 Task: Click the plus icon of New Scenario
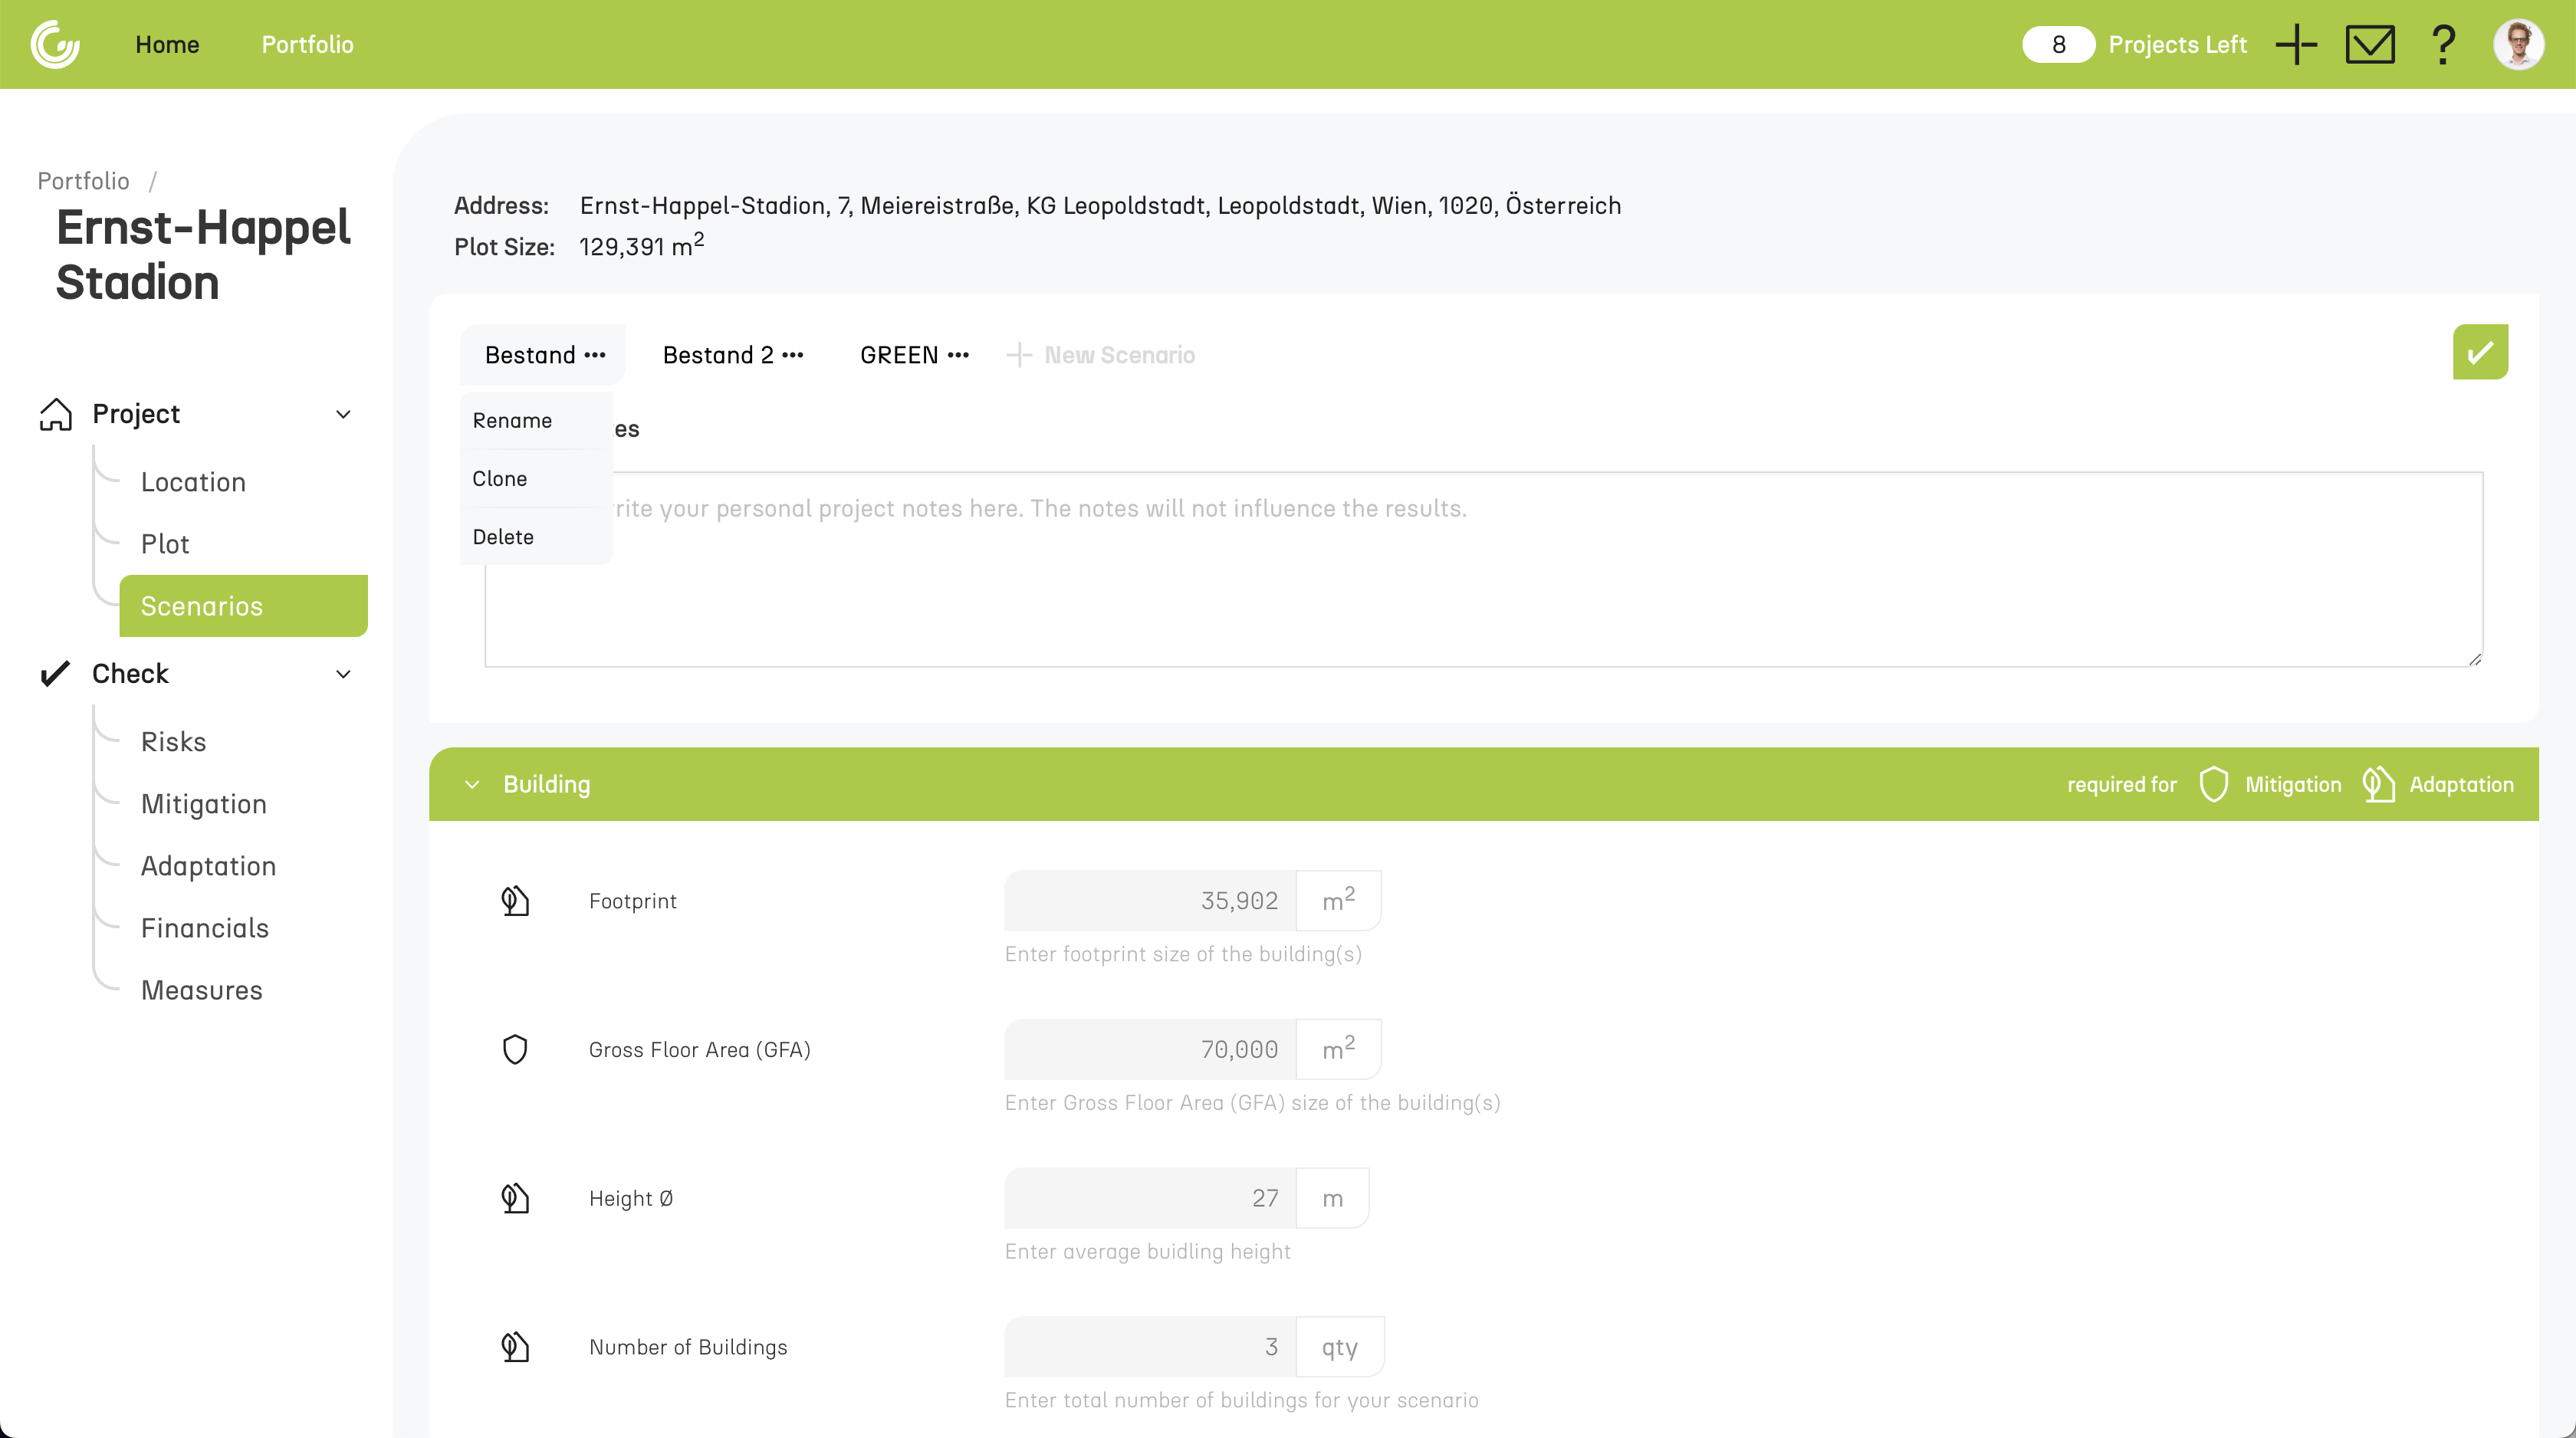1019,355
